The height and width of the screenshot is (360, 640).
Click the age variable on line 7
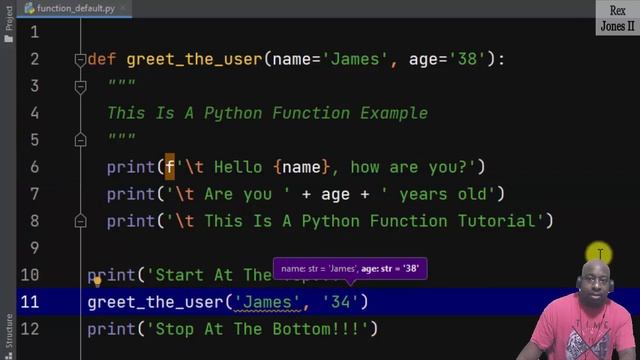335,194
